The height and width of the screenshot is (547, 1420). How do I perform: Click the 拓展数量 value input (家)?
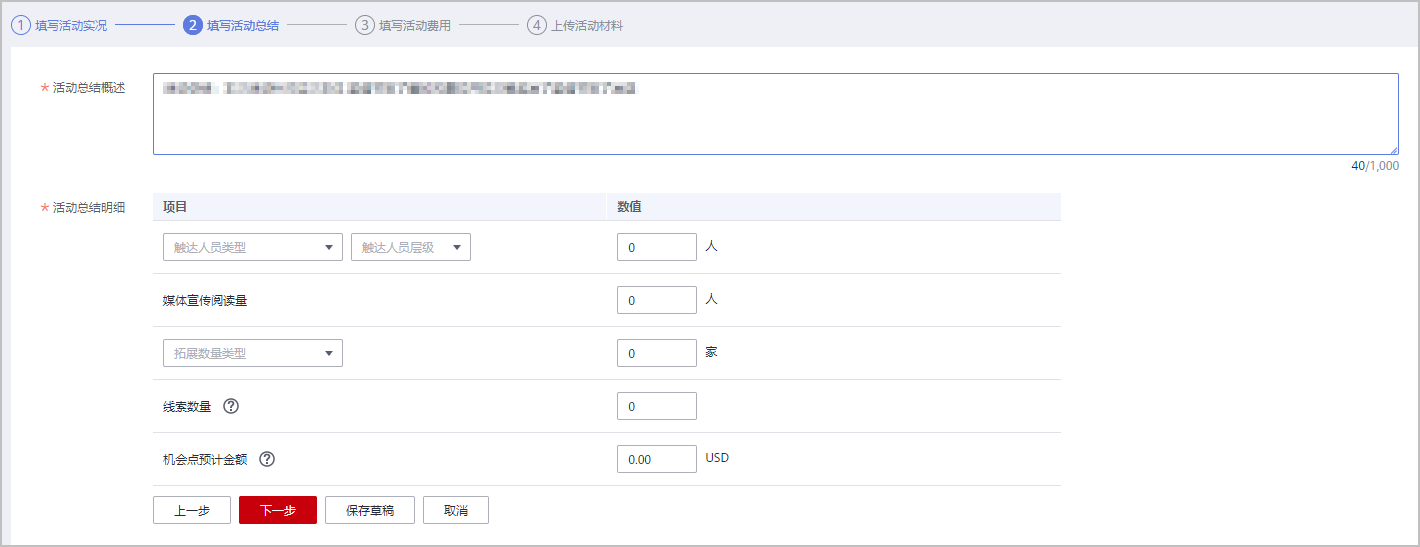click(x=656, y=353)
